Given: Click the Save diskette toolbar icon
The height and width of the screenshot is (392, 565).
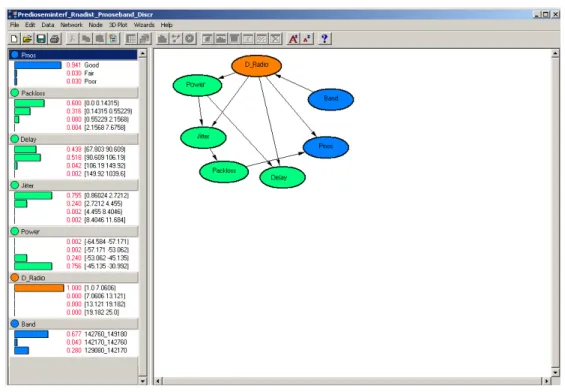Looking at the screenshot, I should [x=41, y=39].
